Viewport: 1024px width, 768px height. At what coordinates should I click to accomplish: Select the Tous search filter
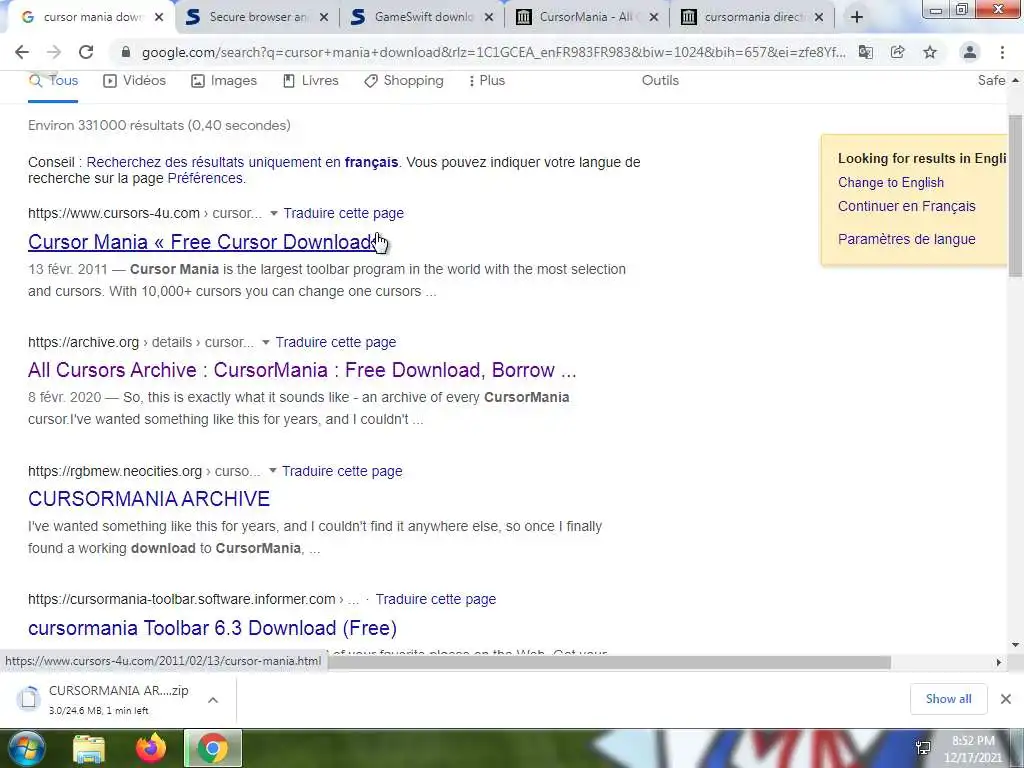[x=53, y=81]
